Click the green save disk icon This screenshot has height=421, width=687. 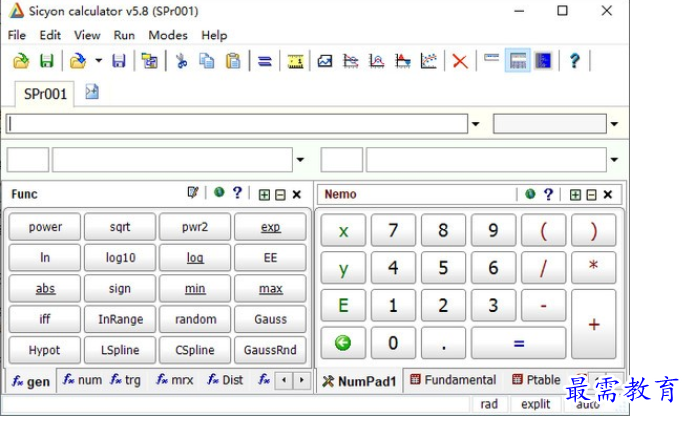click(x=47, y=61)
